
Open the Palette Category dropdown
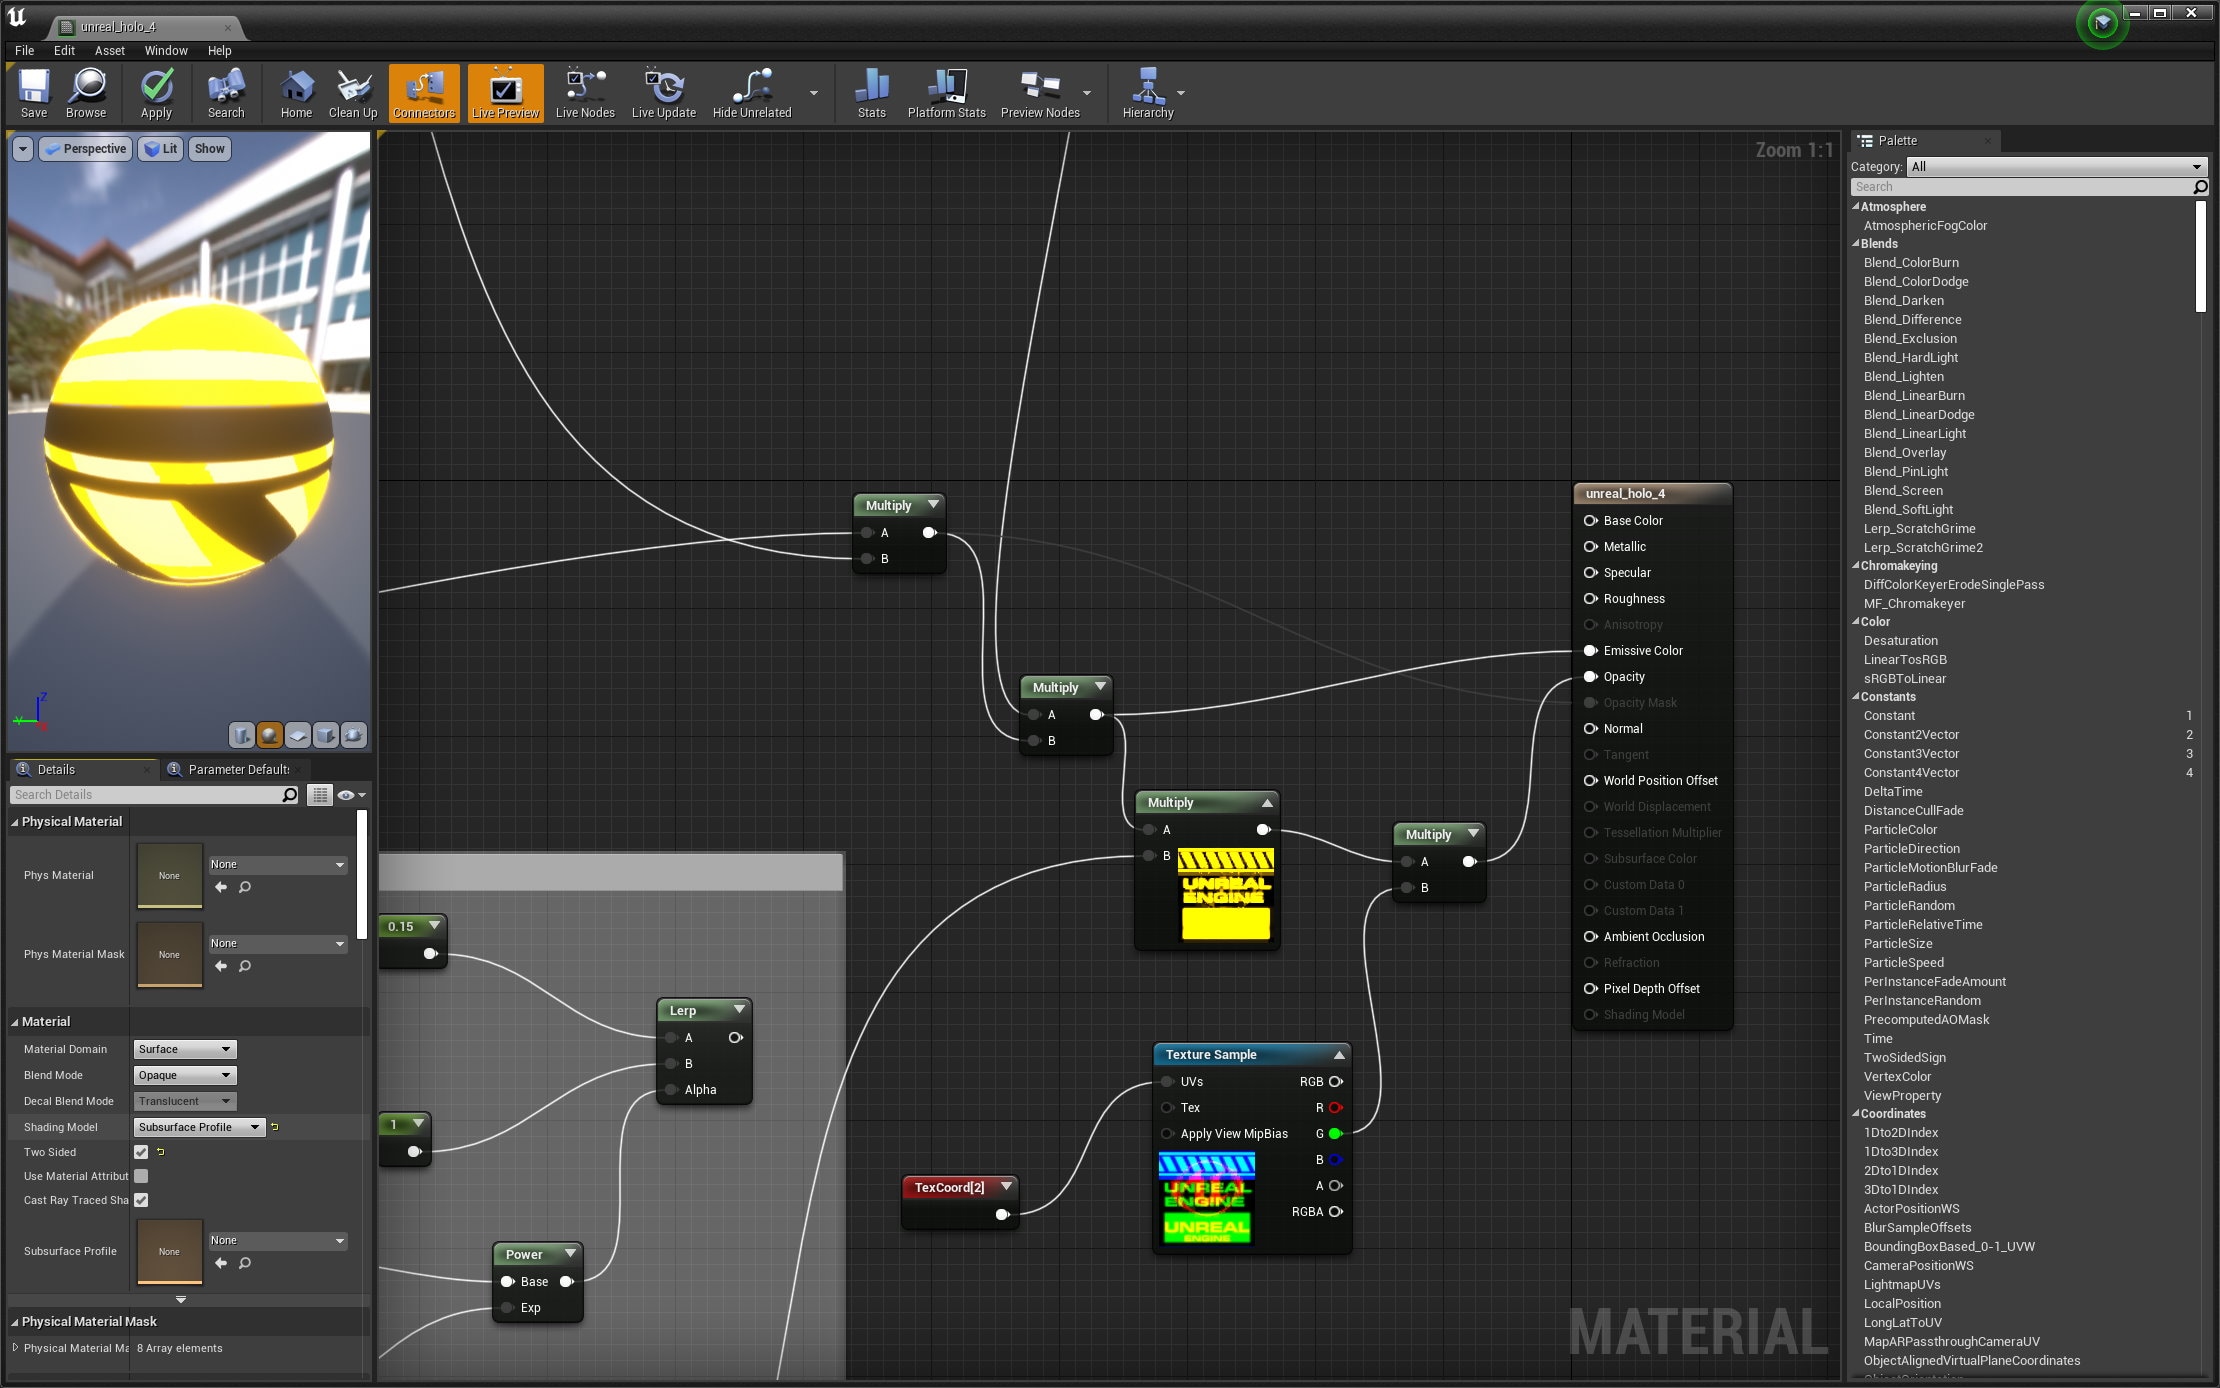pos(2056,166)
